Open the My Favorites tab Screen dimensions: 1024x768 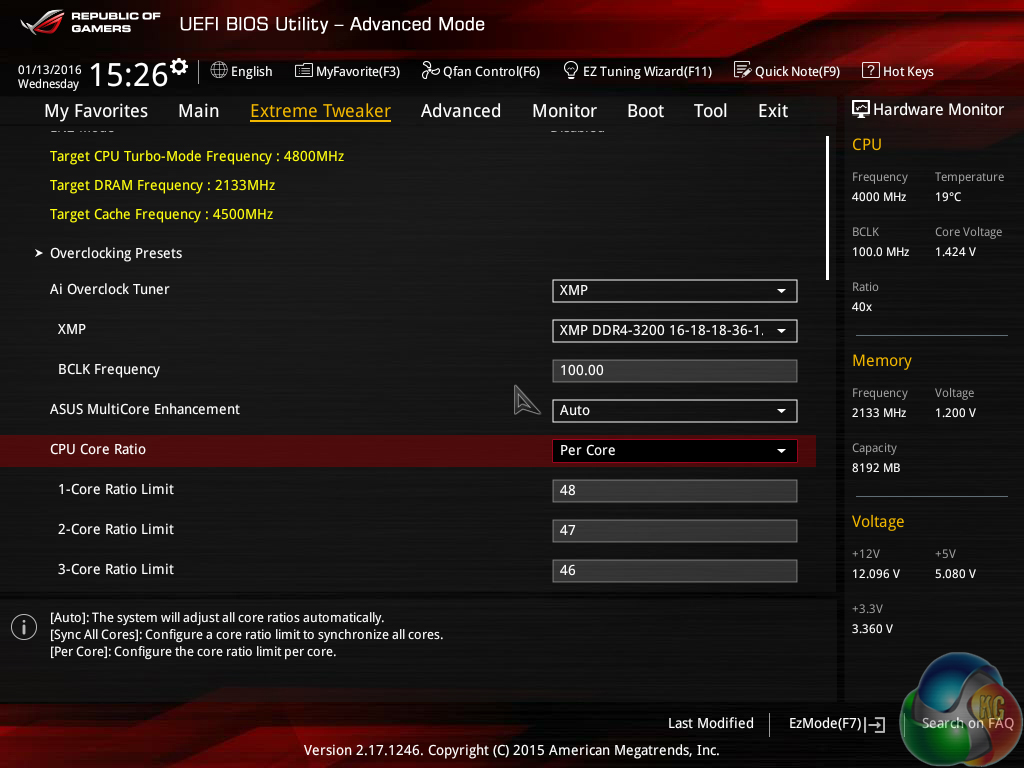(96, 111)
